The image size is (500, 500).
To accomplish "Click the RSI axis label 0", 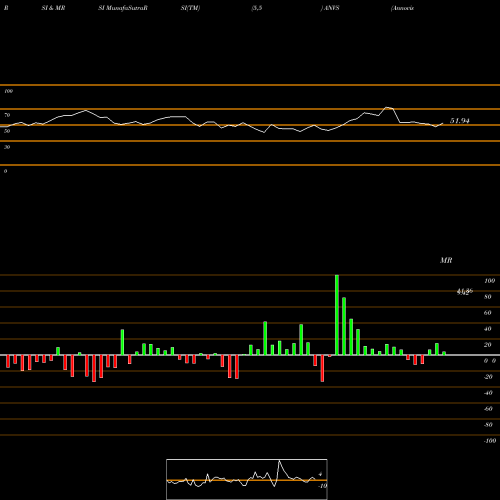I will click(x=5, y=171).
